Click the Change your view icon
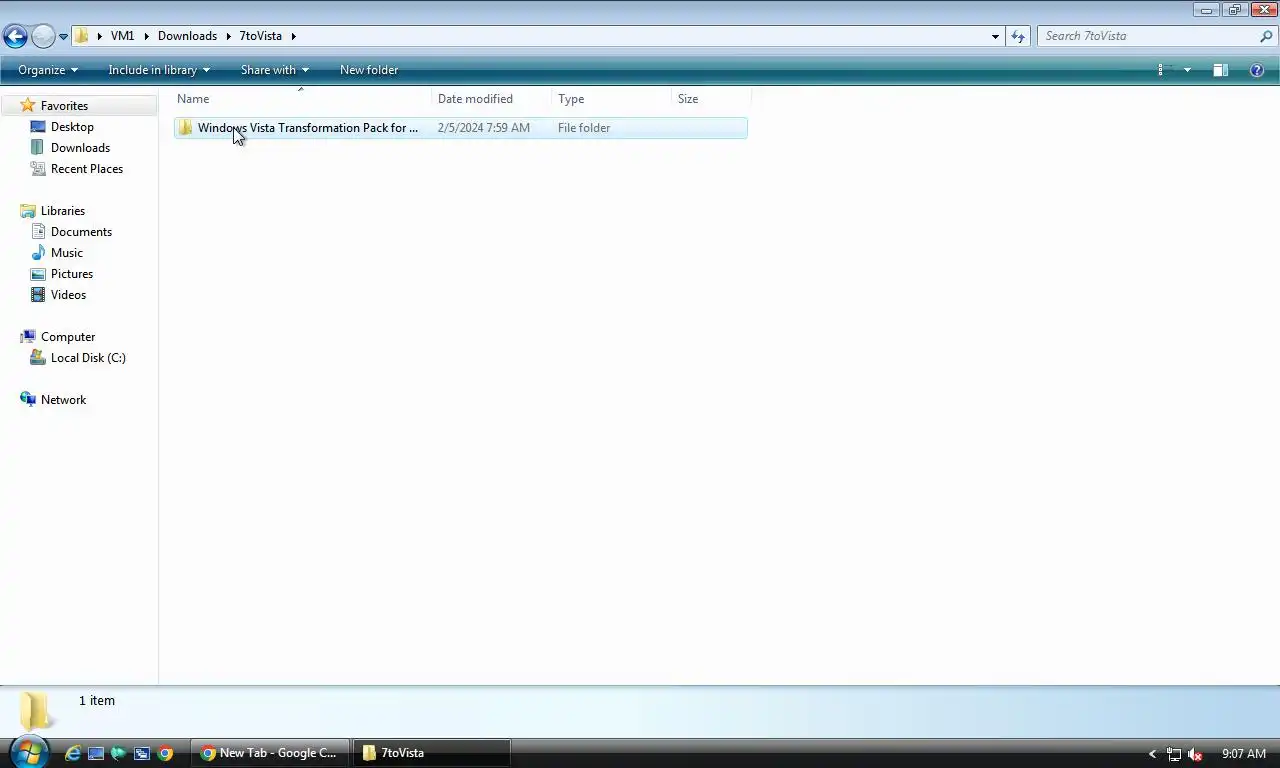 coord(1165,70)
